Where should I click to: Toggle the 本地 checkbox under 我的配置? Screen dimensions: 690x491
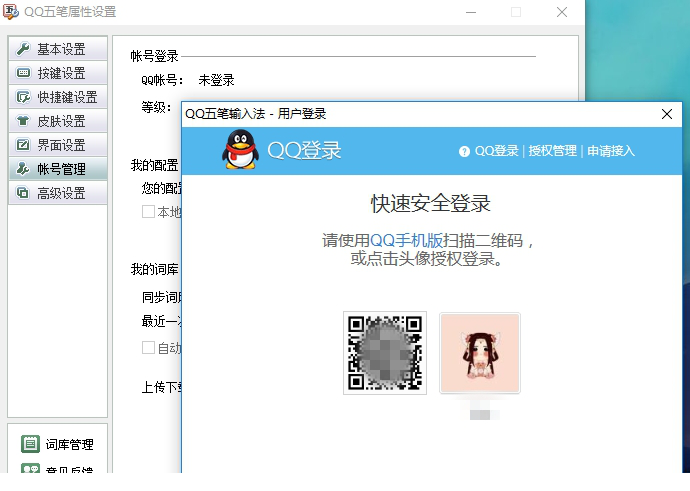click(148, 212)
